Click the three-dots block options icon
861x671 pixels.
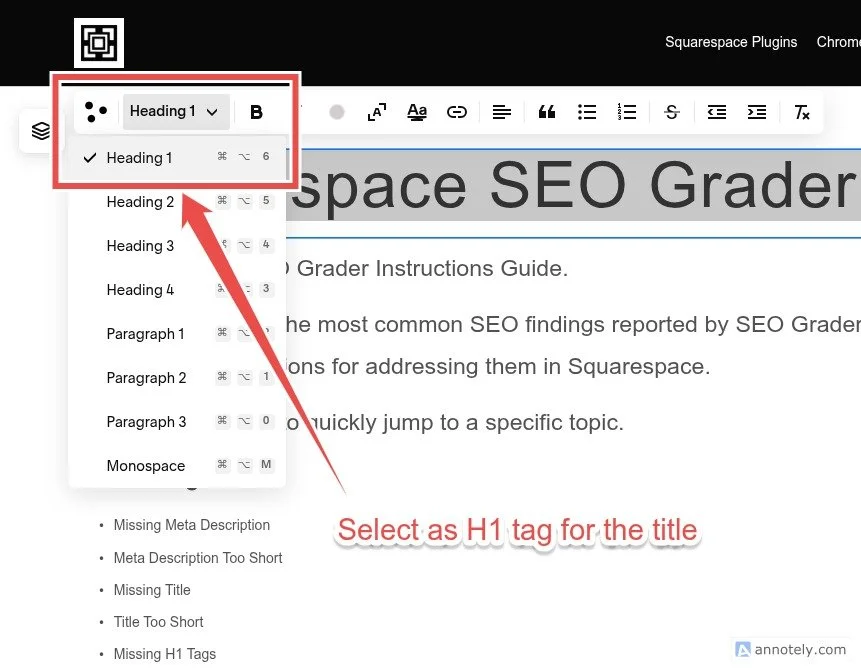tap(96, 111)
